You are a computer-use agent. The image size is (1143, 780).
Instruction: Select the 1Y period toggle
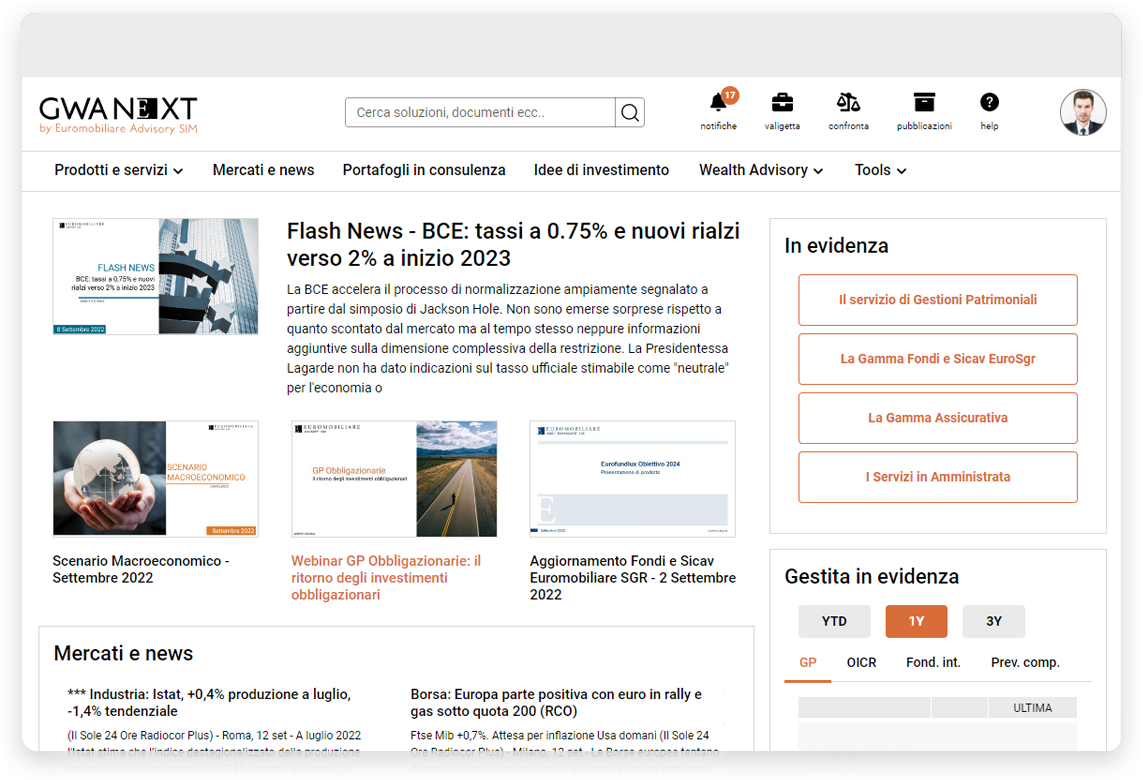[916, 621]
